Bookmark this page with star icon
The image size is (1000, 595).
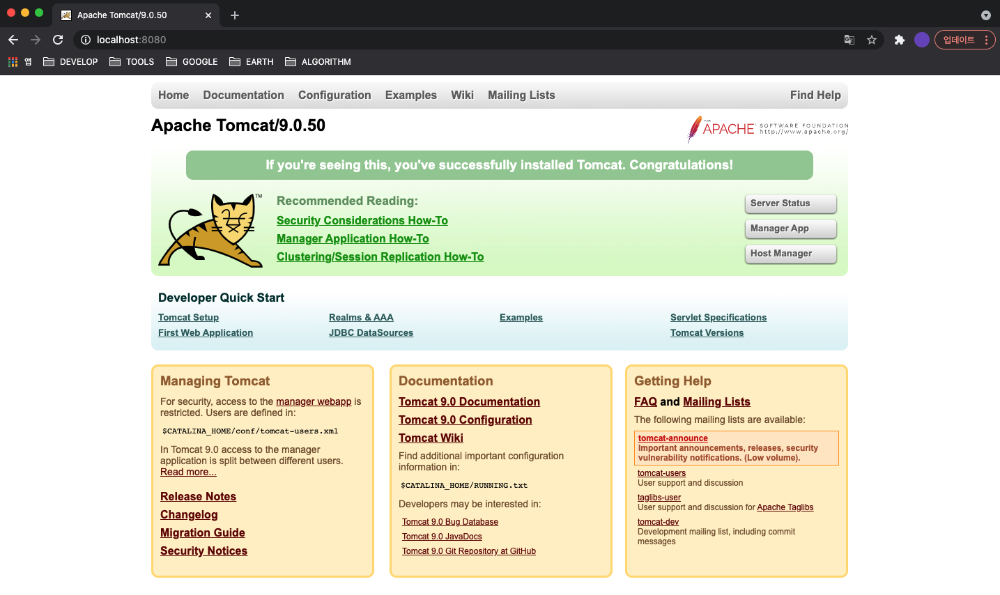tap(872, 40)
